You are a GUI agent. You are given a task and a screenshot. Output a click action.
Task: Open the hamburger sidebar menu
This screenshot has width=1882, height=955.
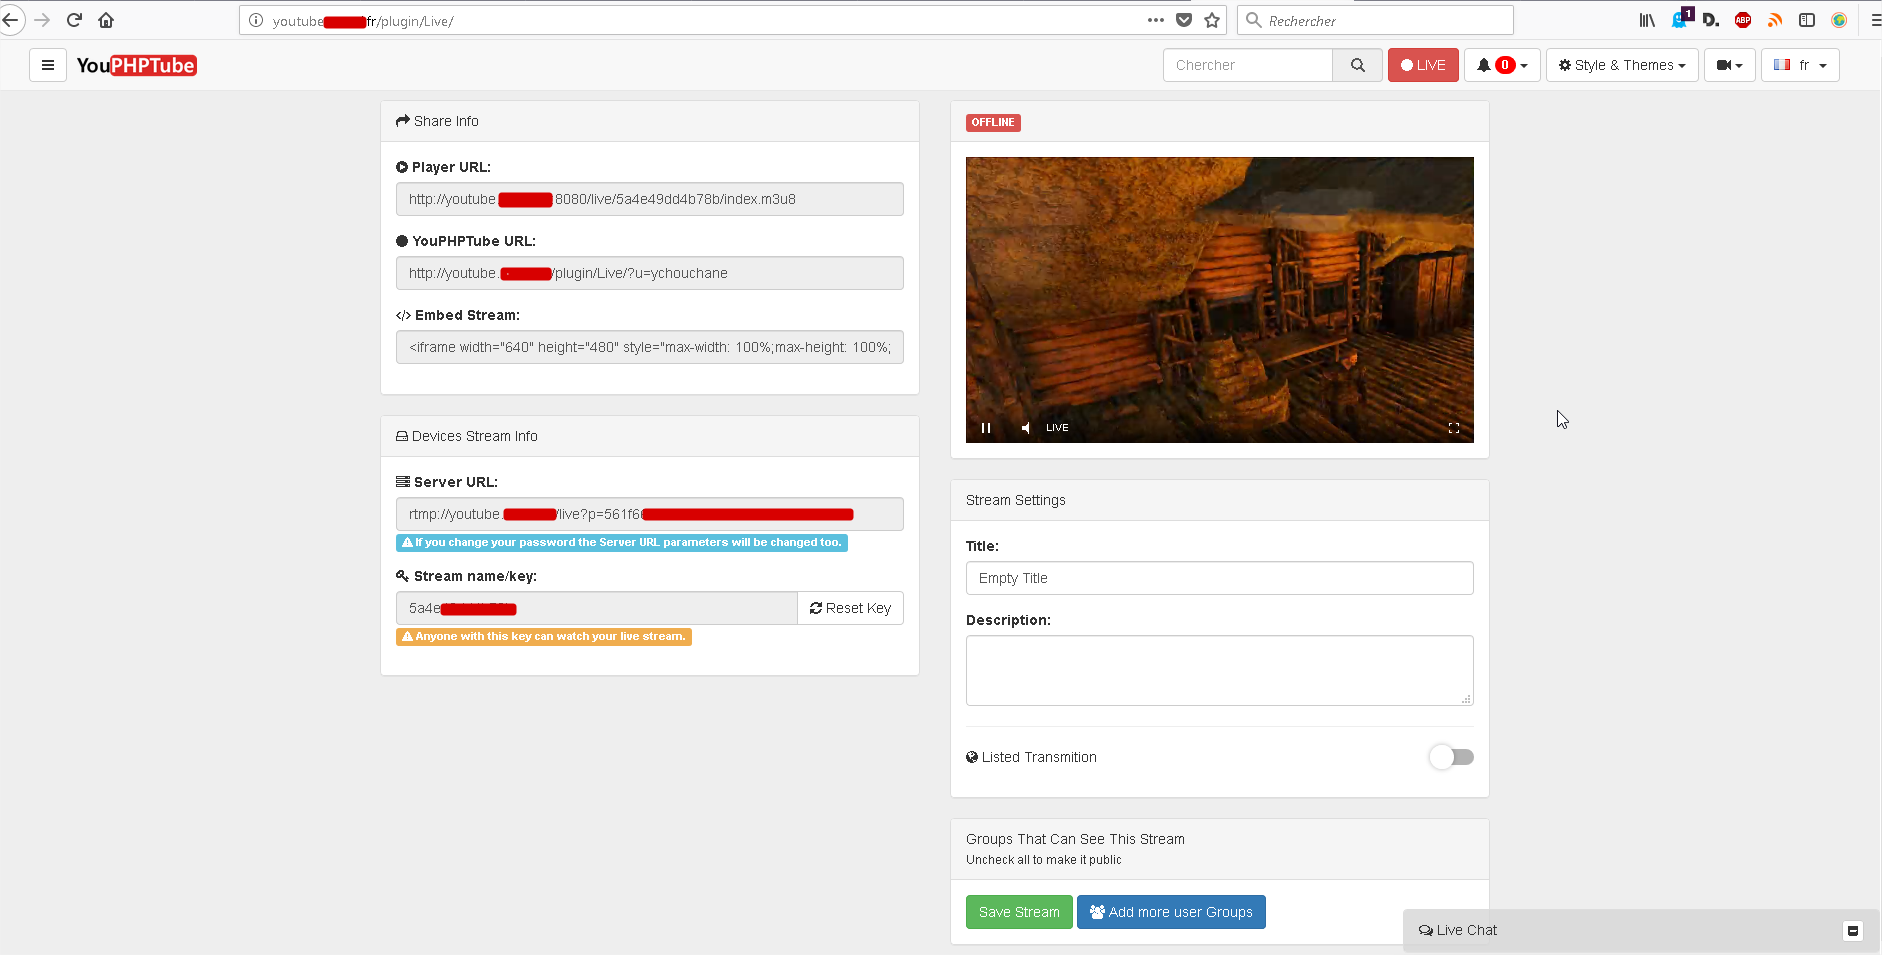tap(47, 65)
